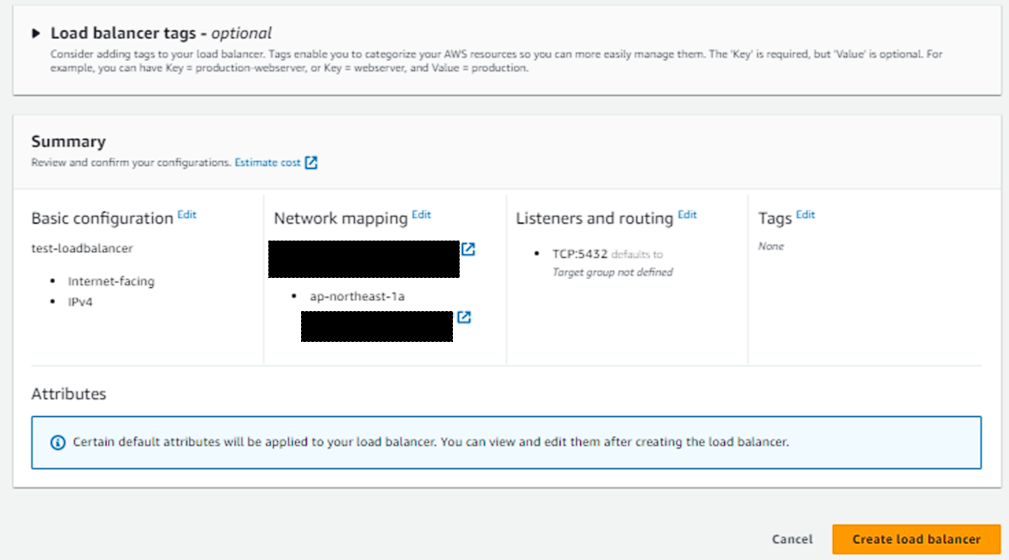Click the Attributes default notice banner
Viewport: 1009px width, 560px height.
point(506,442)
